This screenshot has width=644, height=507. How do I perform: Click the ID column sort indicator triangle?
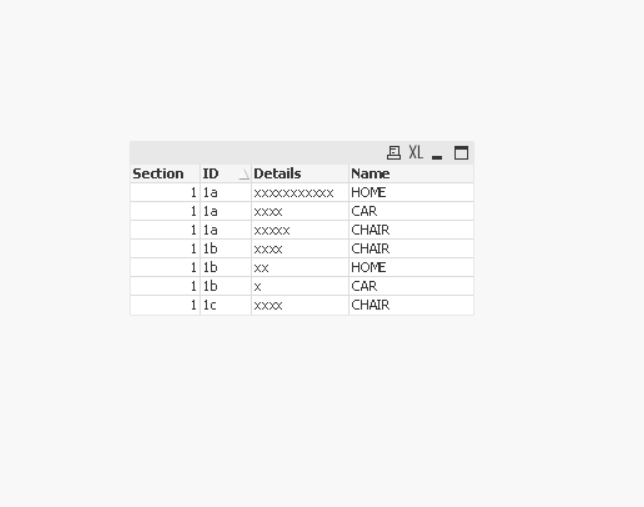pyautogui.click(x=243, y=175)
